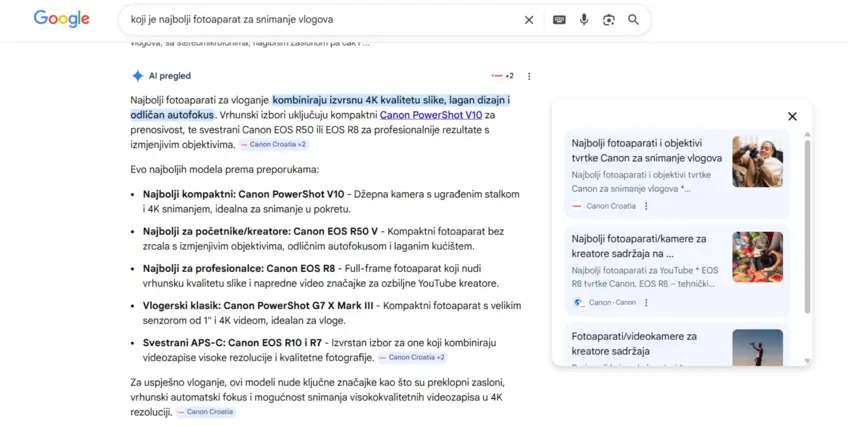The width and height of the screenshot is (848, 426).
Task: Open AI pregled three-dot options menu
Action: [529, 76]
